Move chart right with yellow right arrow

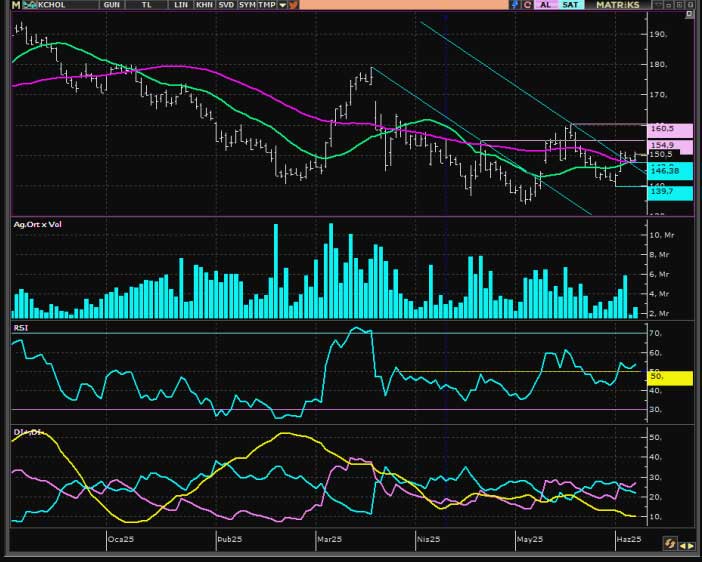pyautogui.click(x=691, y=545)
